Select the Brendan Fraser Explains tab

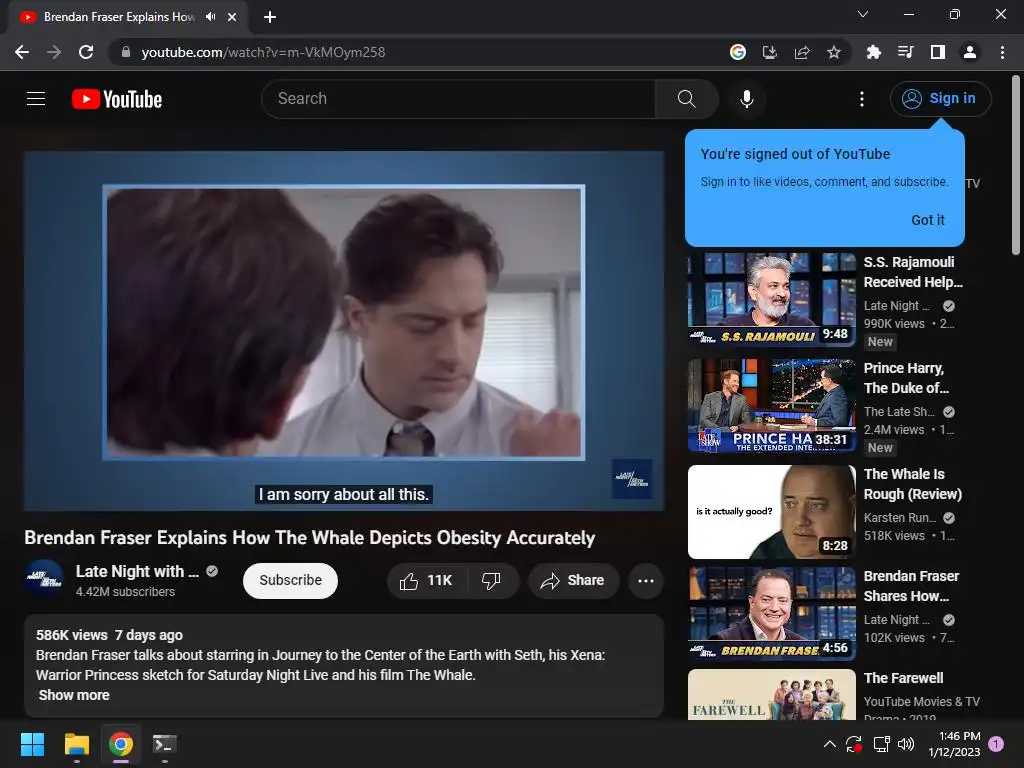click(x=119, y=17)
